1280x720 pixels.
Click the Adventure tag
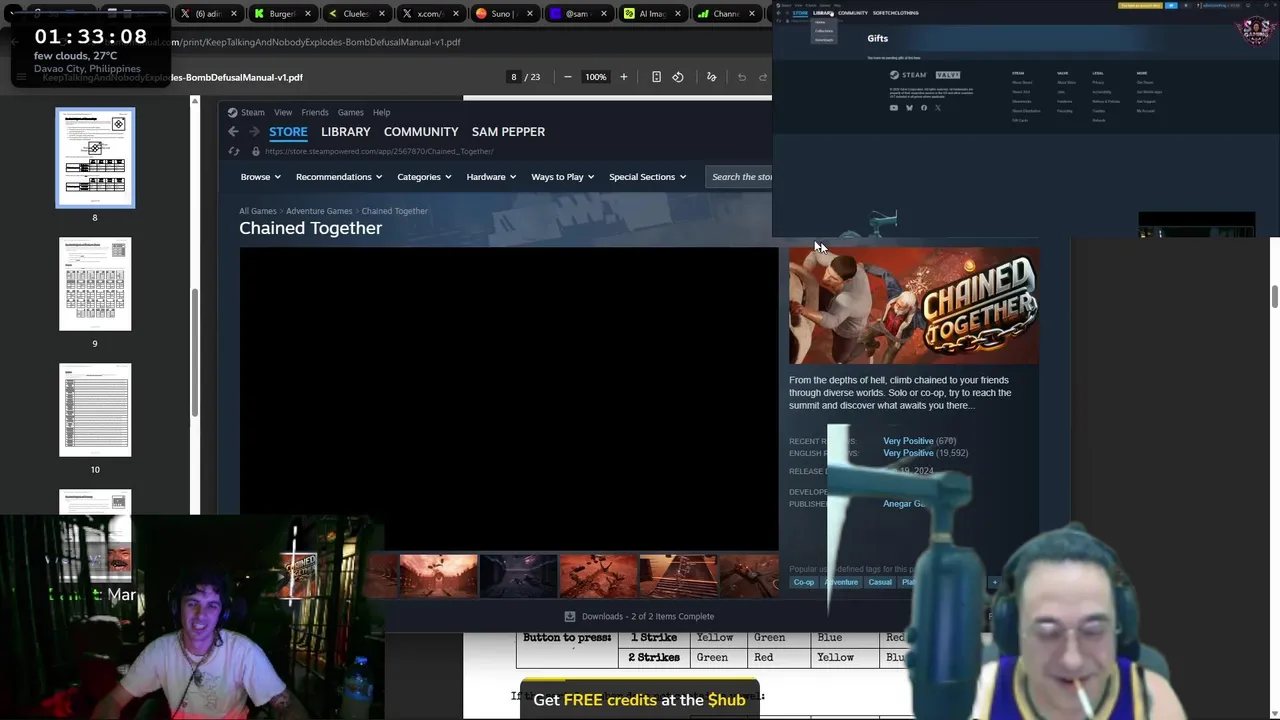pyautogui.click(x=841, y=582)
